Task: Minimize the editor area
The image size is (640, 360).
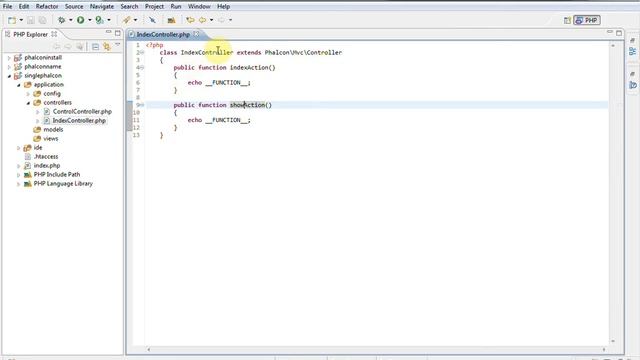Action: click(x=610, y=32)
